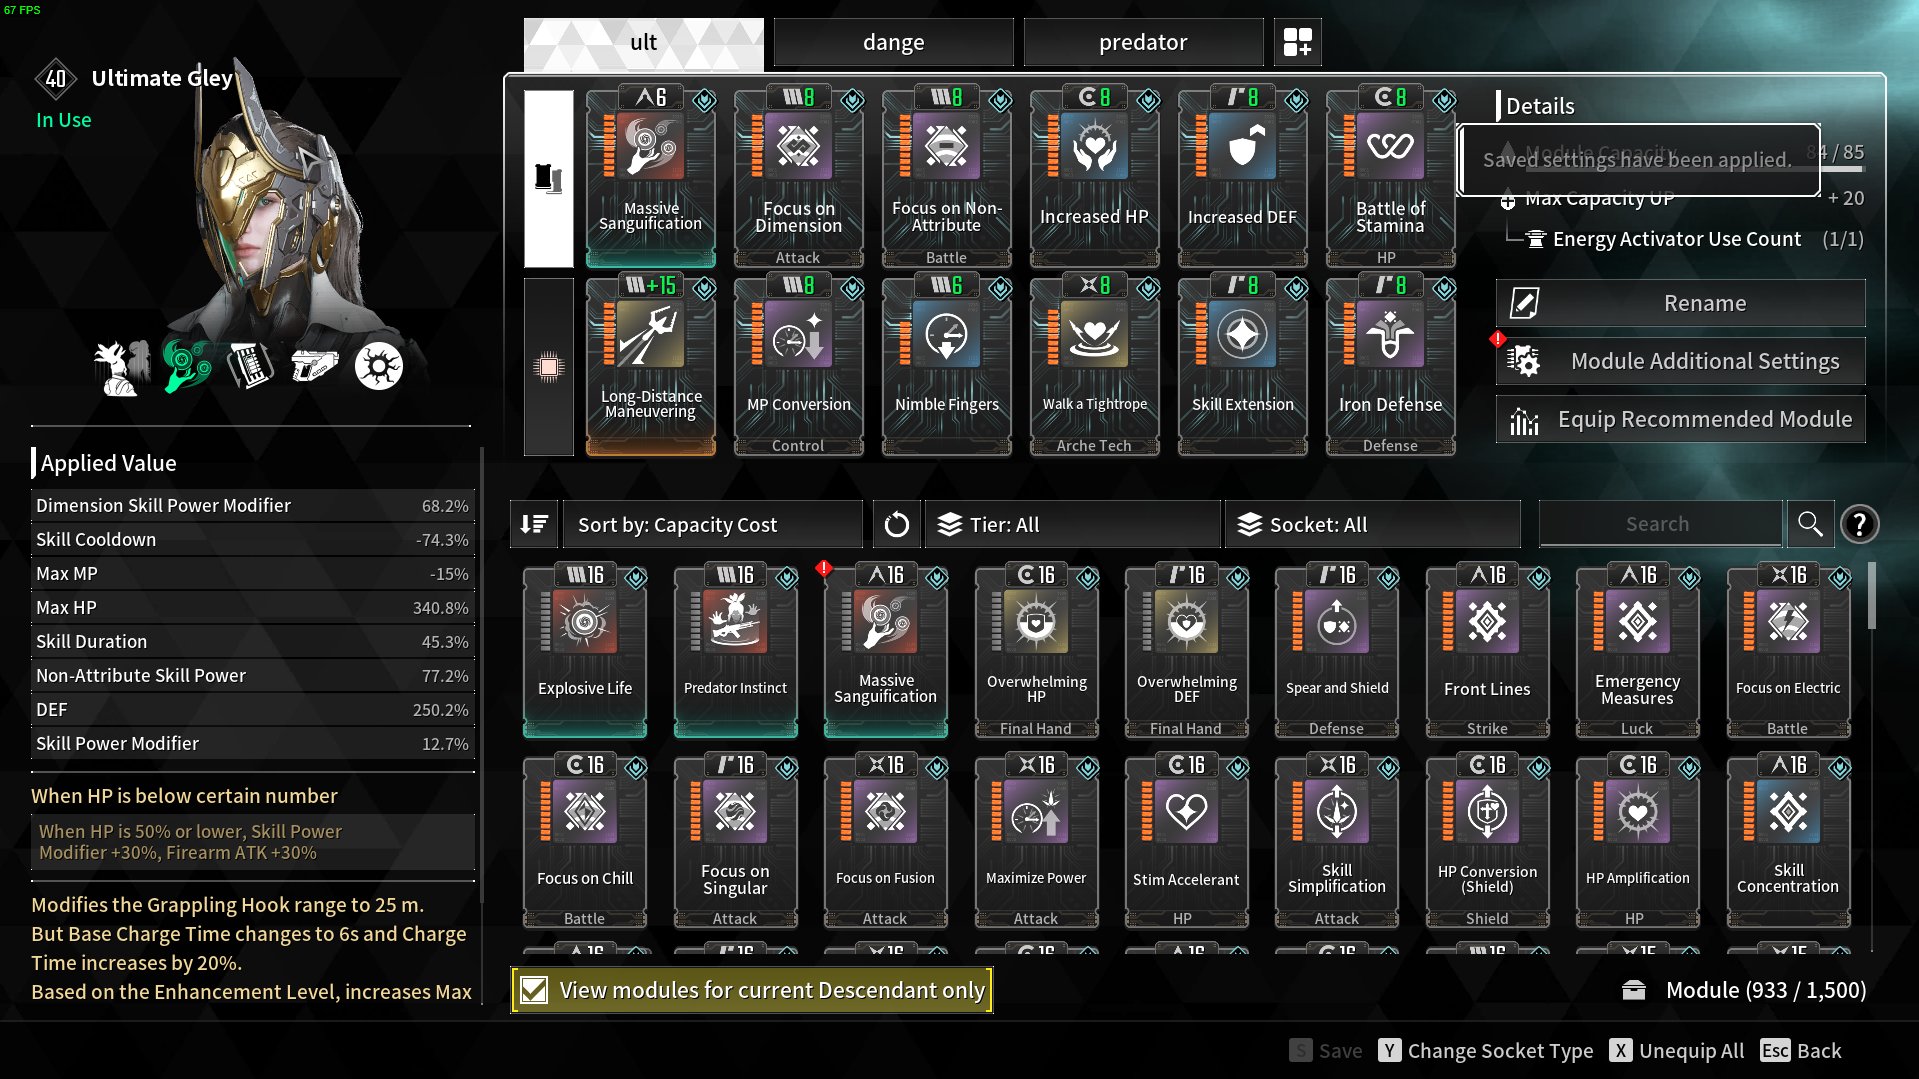Click the Rename button
This screenshot has height=1079, width=1919.
[x=1681, y=303]
